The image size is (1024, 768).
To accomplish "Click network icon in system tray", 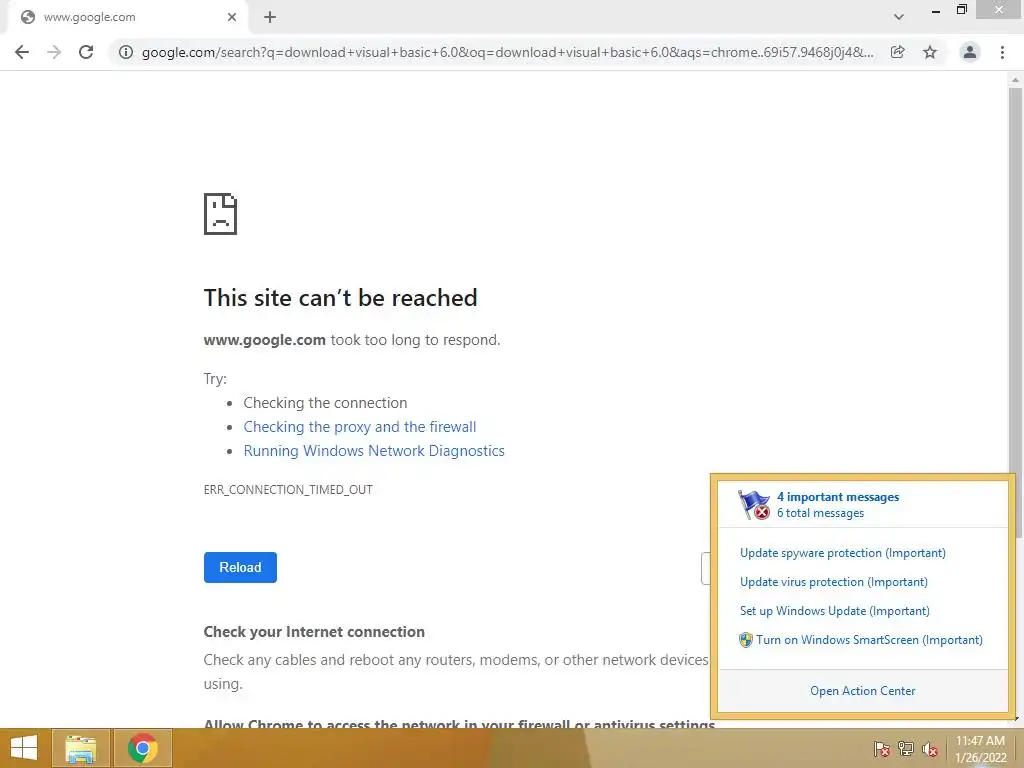I will pos(906,749).
